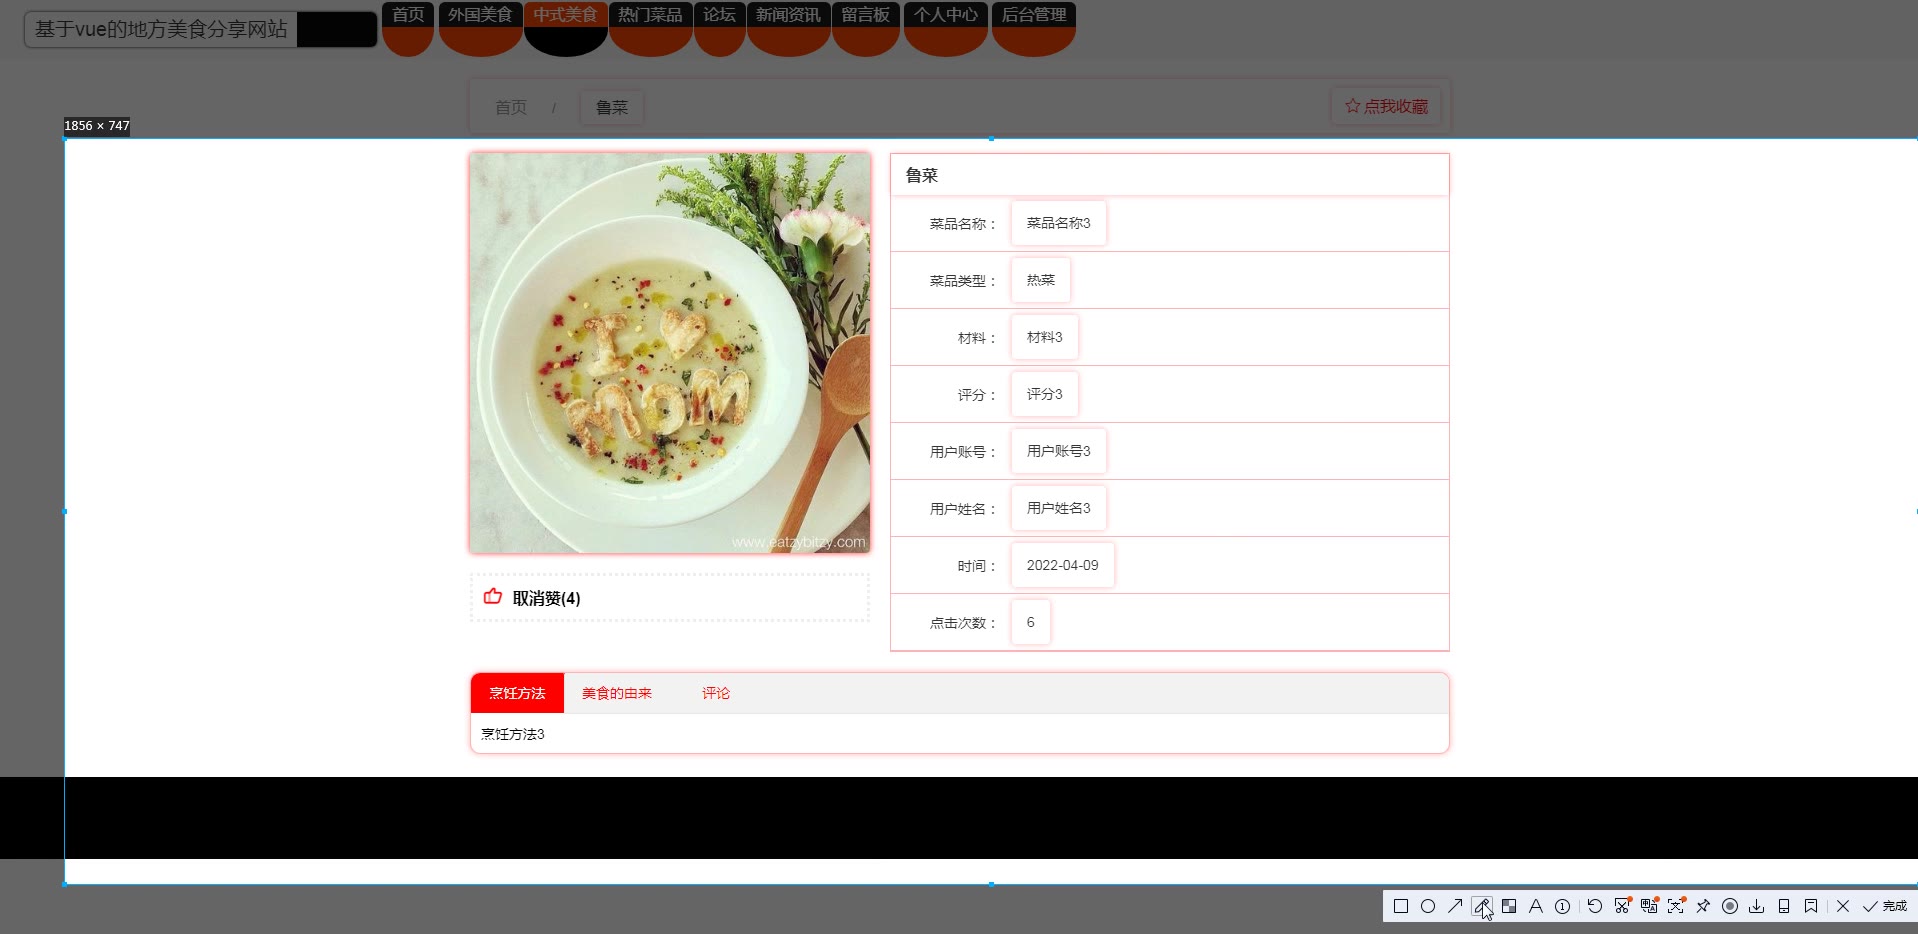The image size is (1918, 934).
Task: Undo the last annotation
Action: click(1595, 906)
